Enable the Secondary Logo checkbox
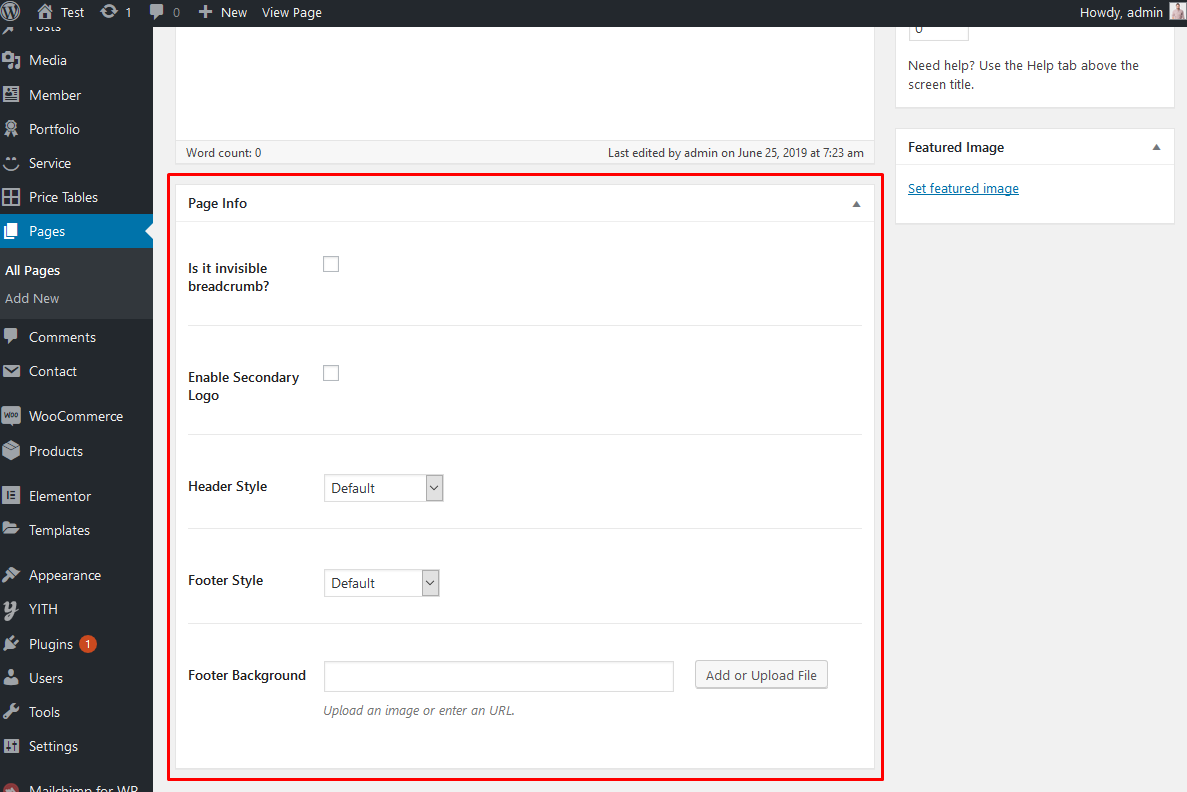1187x792 pixels. [x=331, y=373]
